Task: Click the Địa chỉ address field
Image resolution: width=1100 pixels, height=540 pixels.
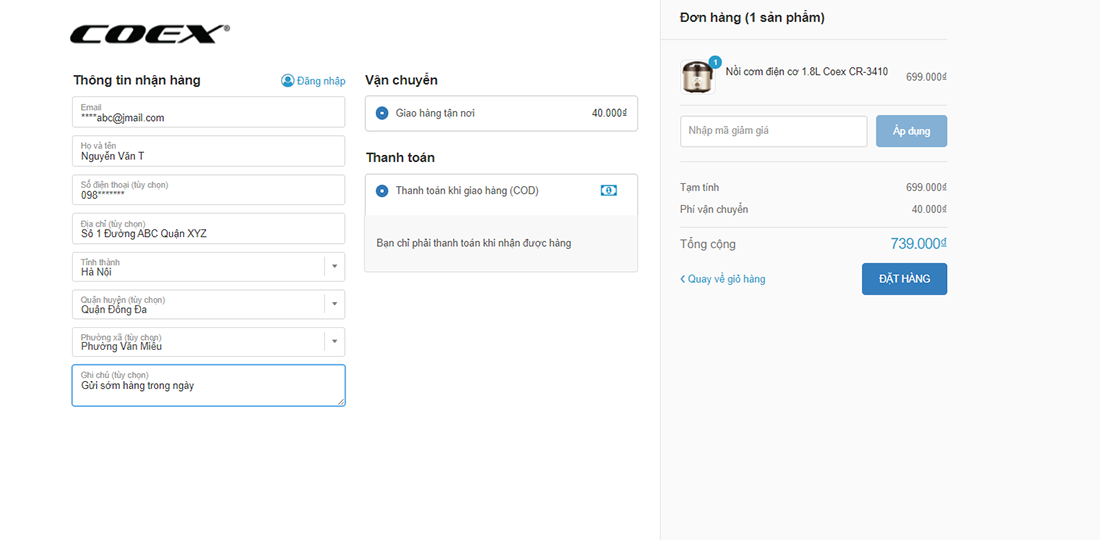Action: [x=208, y=229]
